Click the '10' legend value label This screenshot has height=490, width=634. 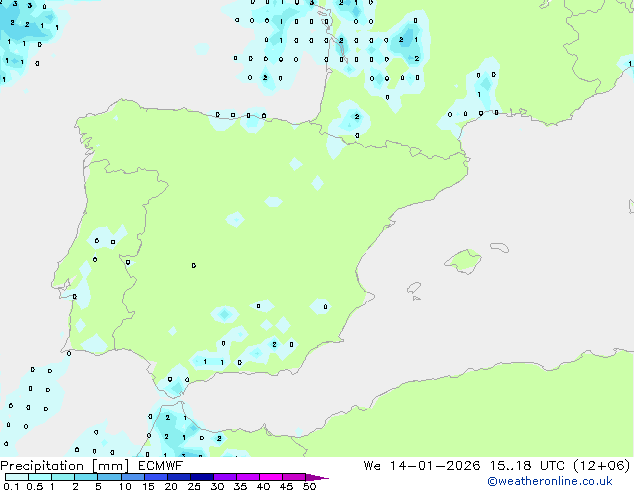[x=125, y=486]
